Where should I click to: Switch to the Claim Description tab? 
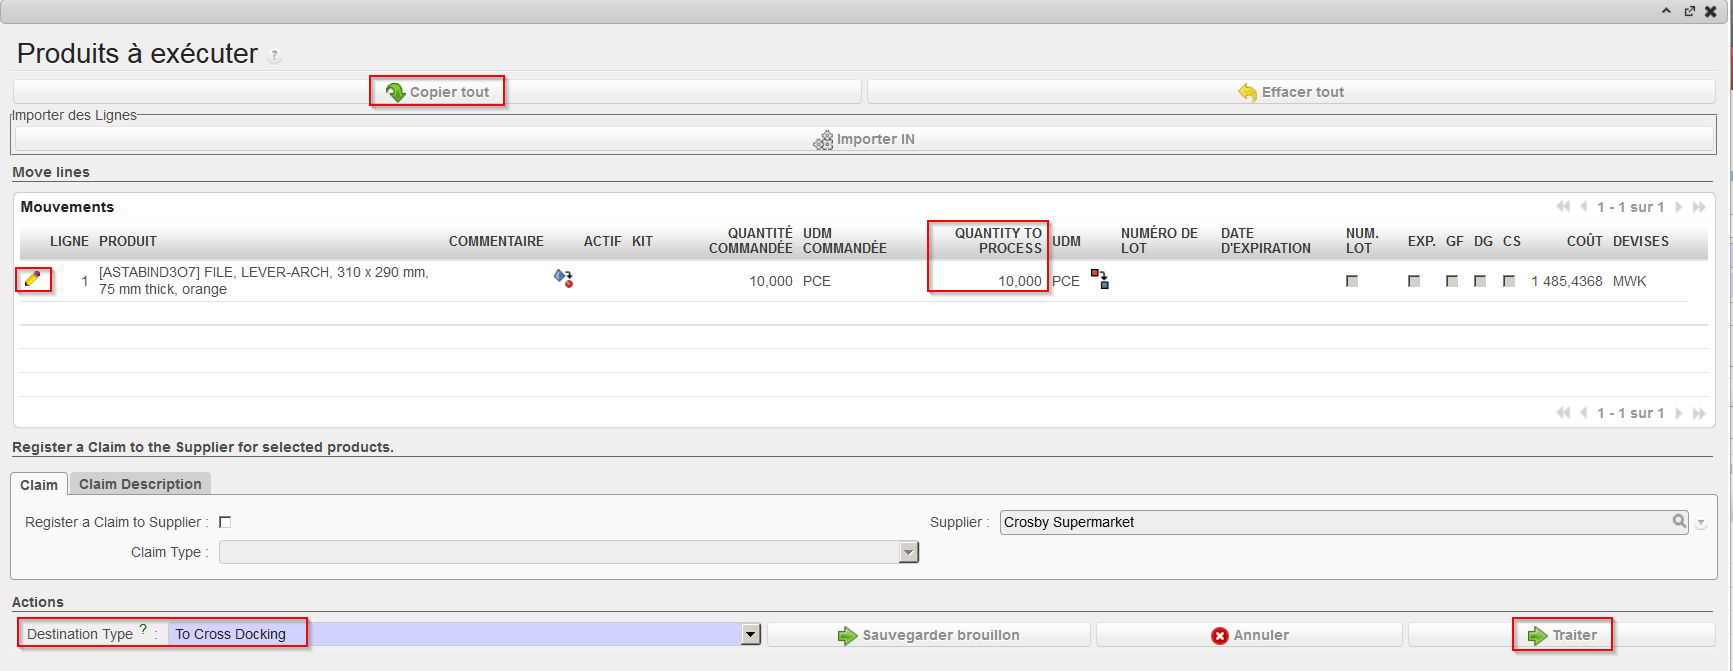click(x=140, y=484)
